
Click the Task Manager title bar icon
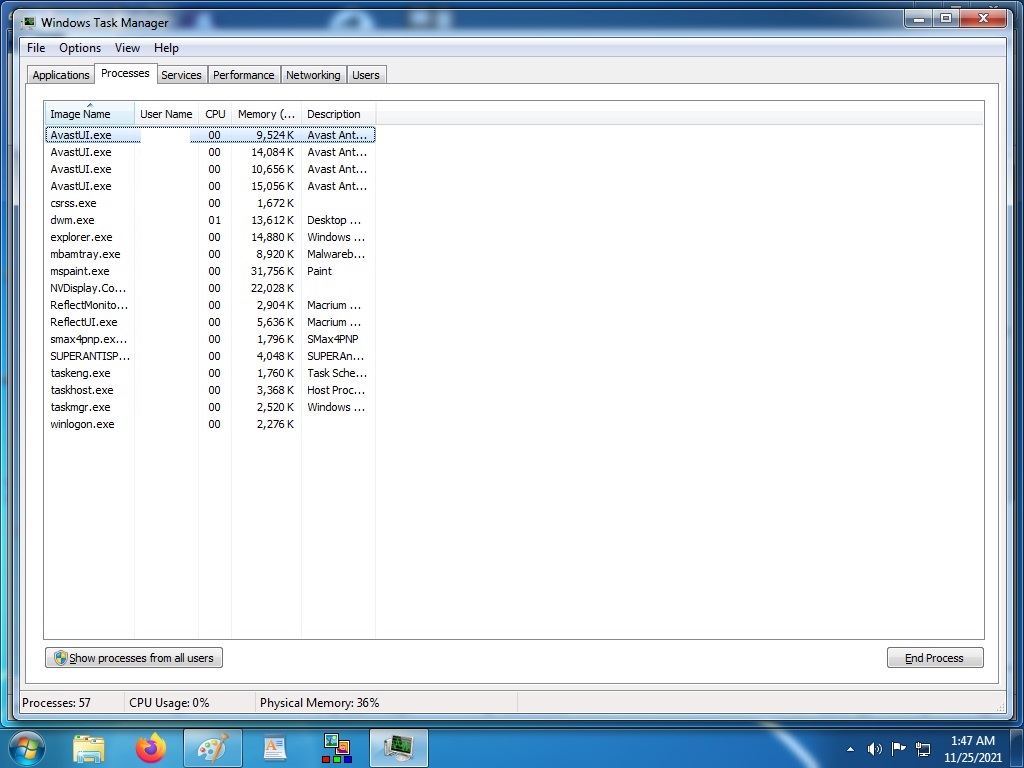point(28,23)
